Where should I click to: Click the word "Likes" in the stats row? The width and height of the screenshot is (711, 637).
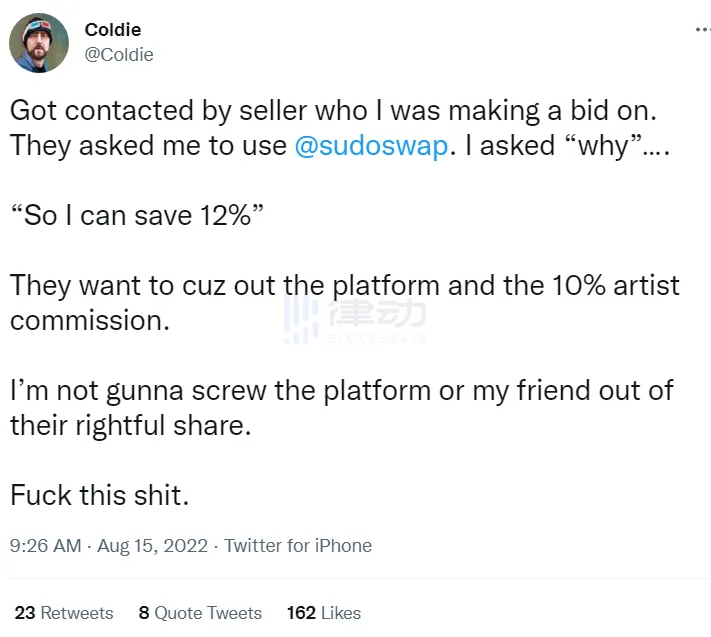click(341, 613)
